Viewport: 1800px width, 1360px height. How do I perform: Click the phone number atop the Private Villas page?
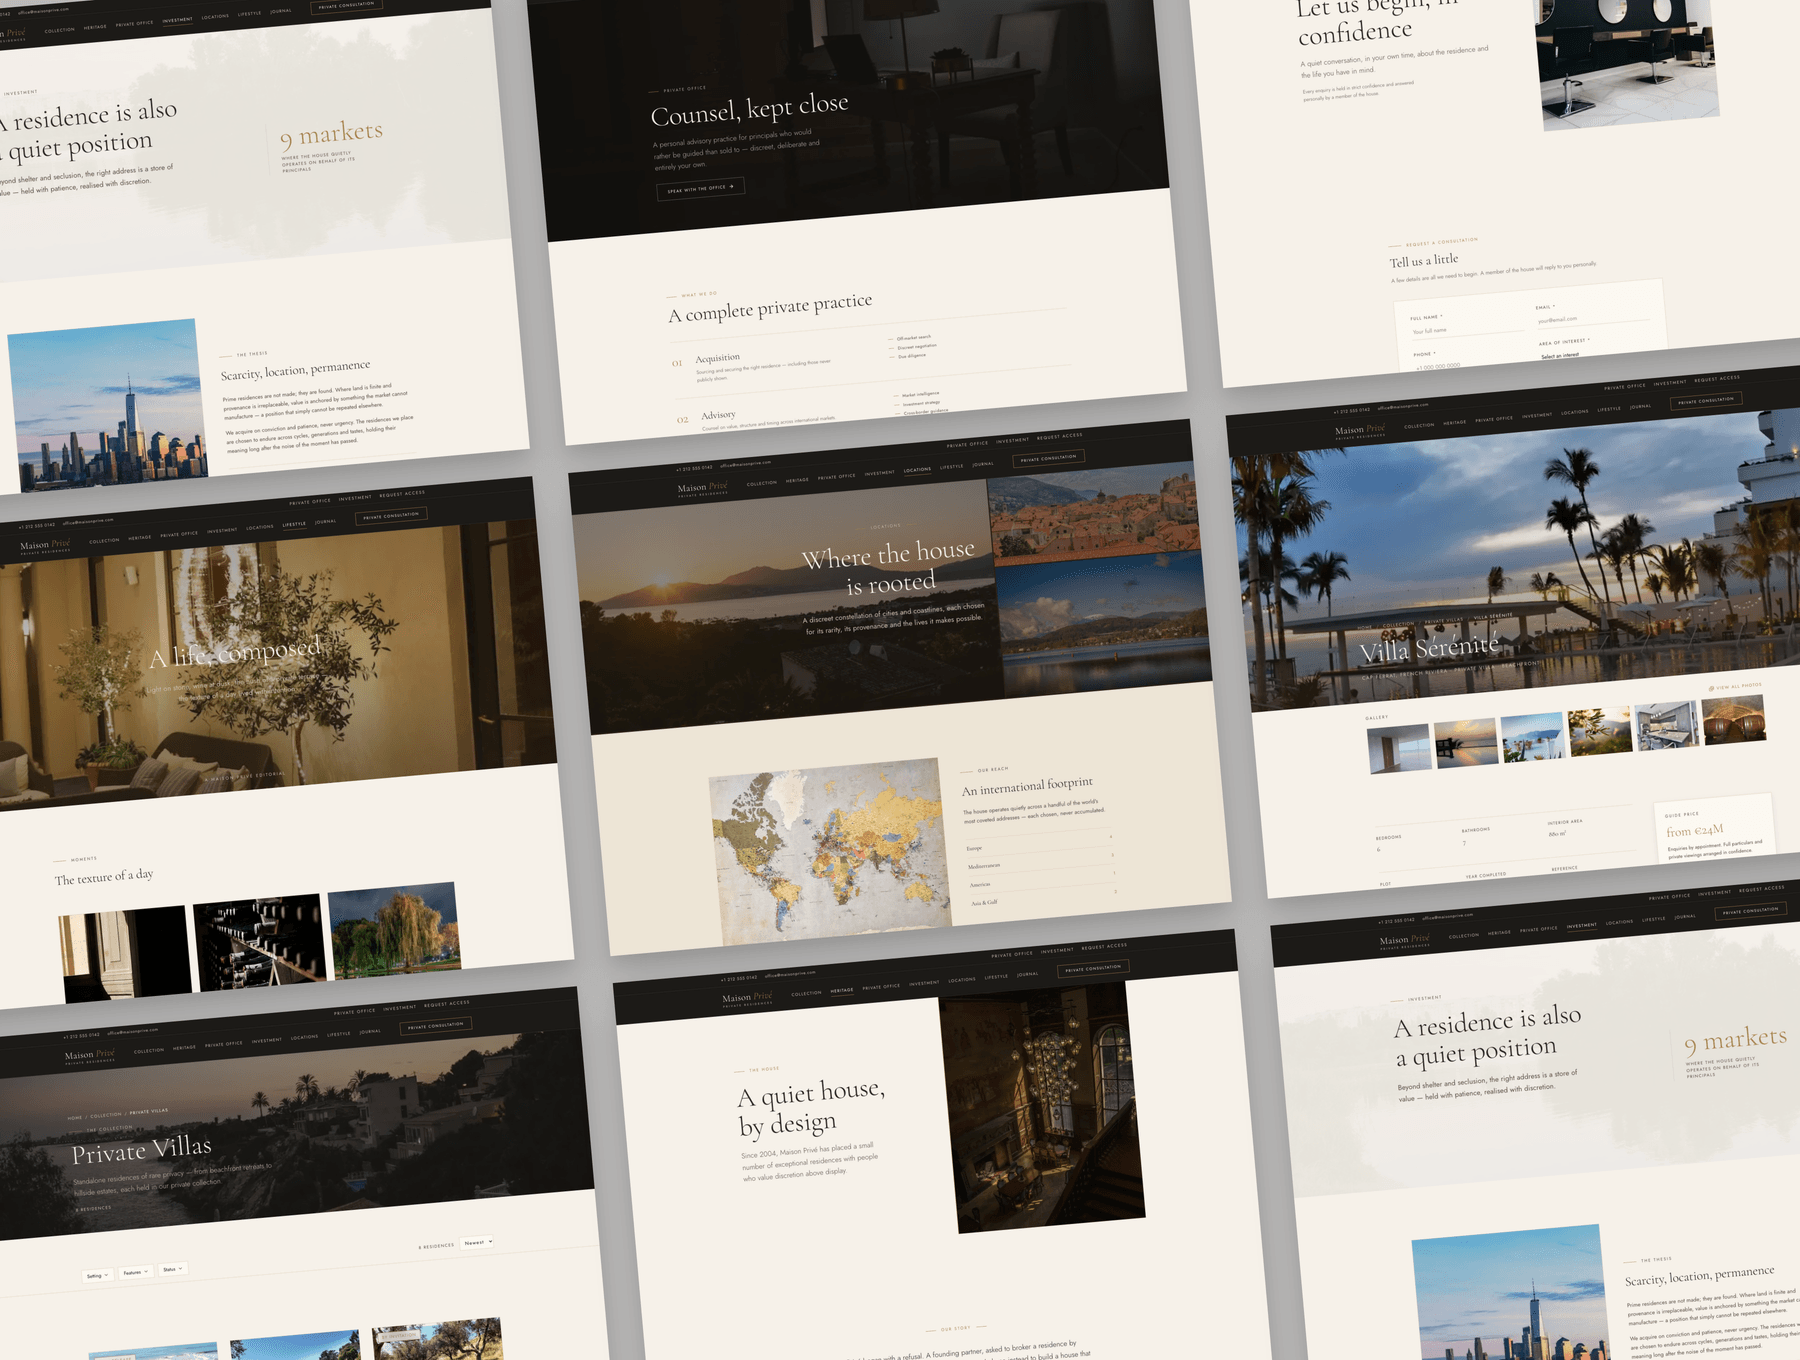tap(81, 1035)
